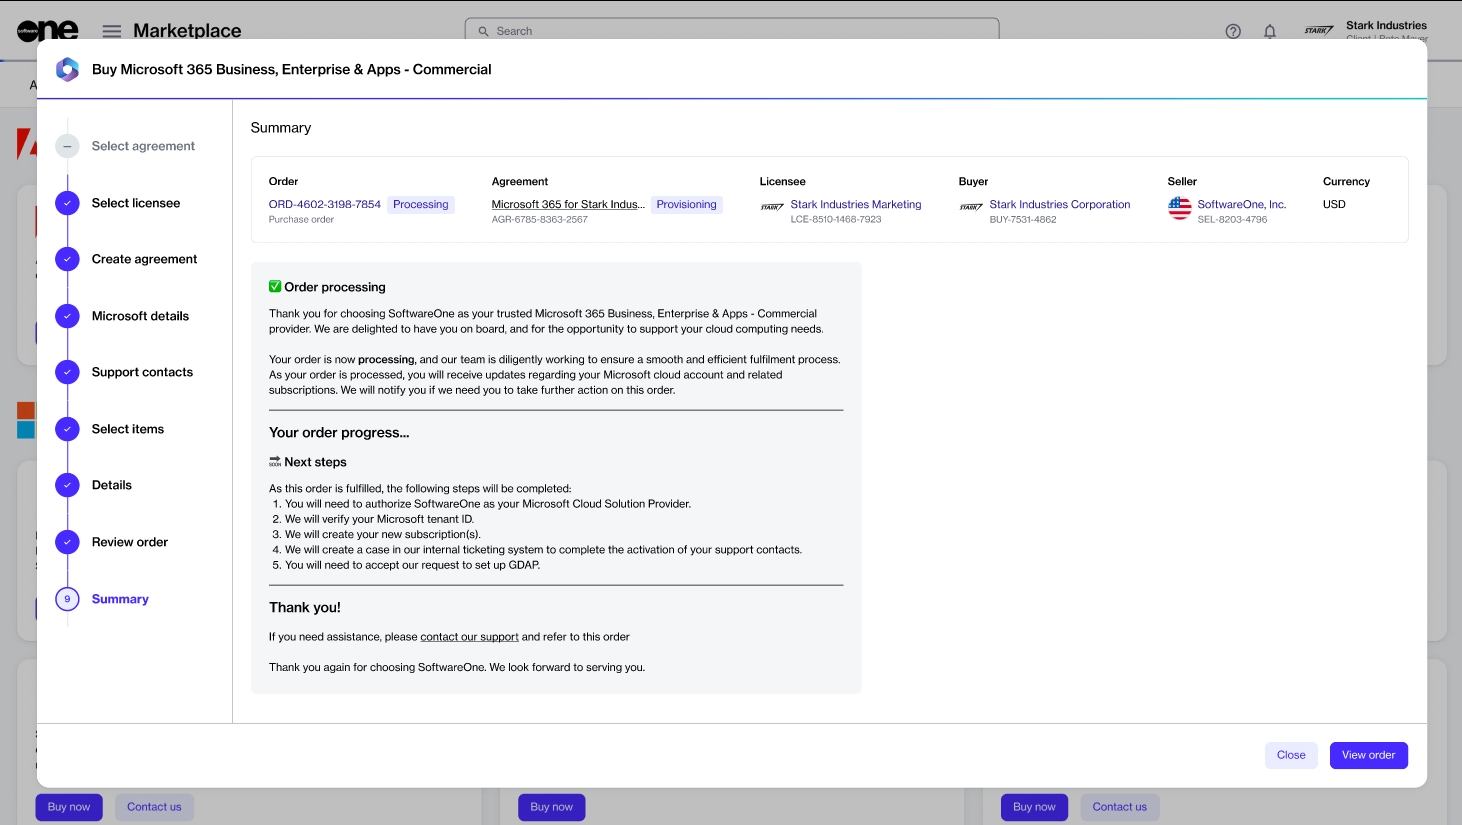Close the purchase summary dialog
Viewport: 1462px width, 825px height.
1290,755
